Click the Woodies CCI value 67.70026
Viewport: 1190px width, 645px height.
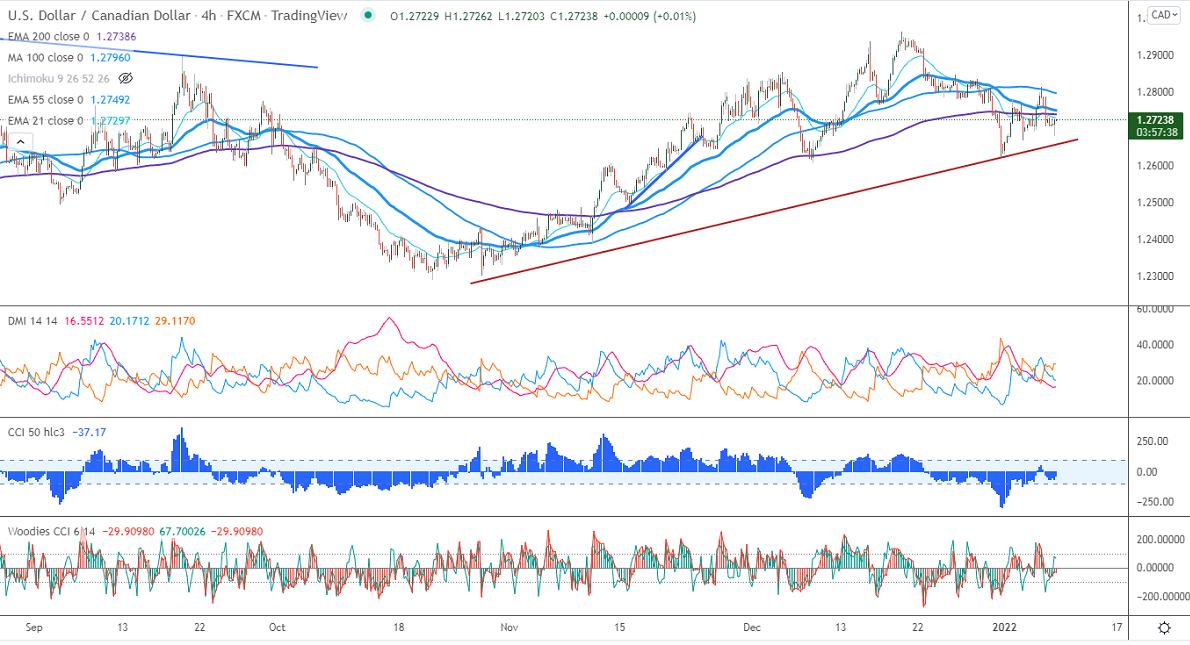(182, 531)
